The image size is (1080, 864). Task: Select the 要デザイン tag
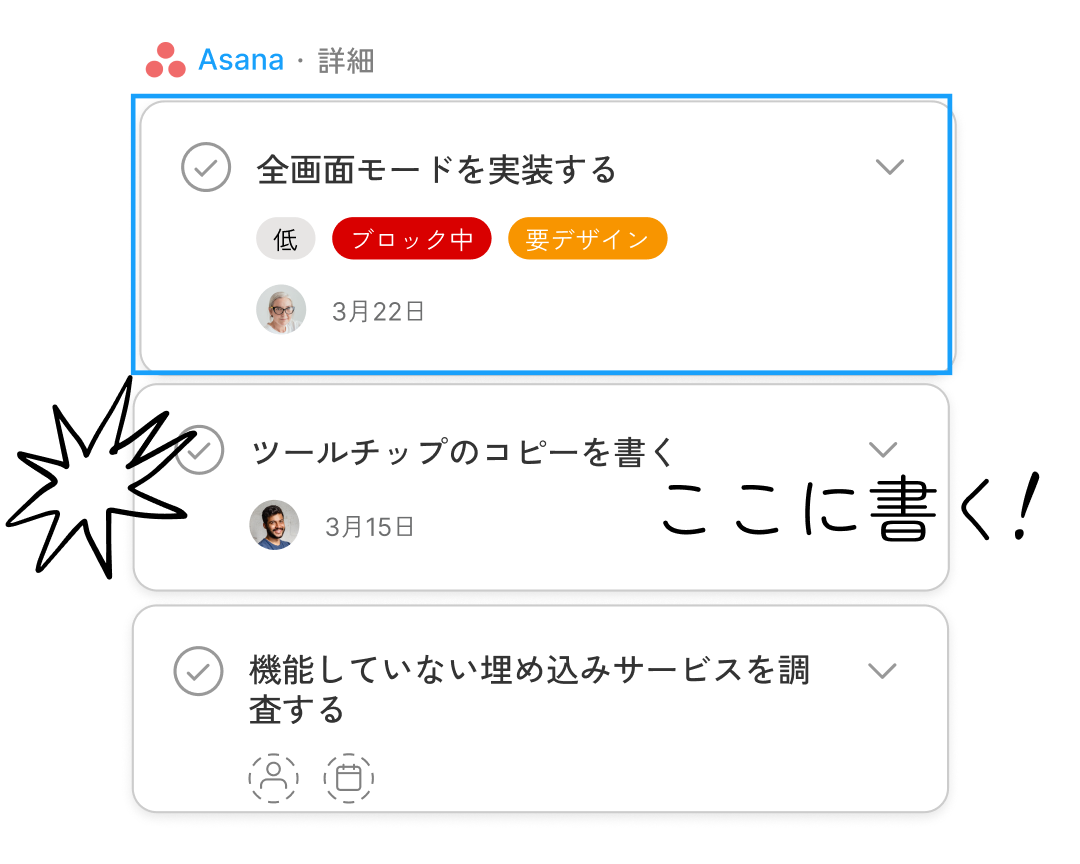pyautogui.click(x=587, y=238)
